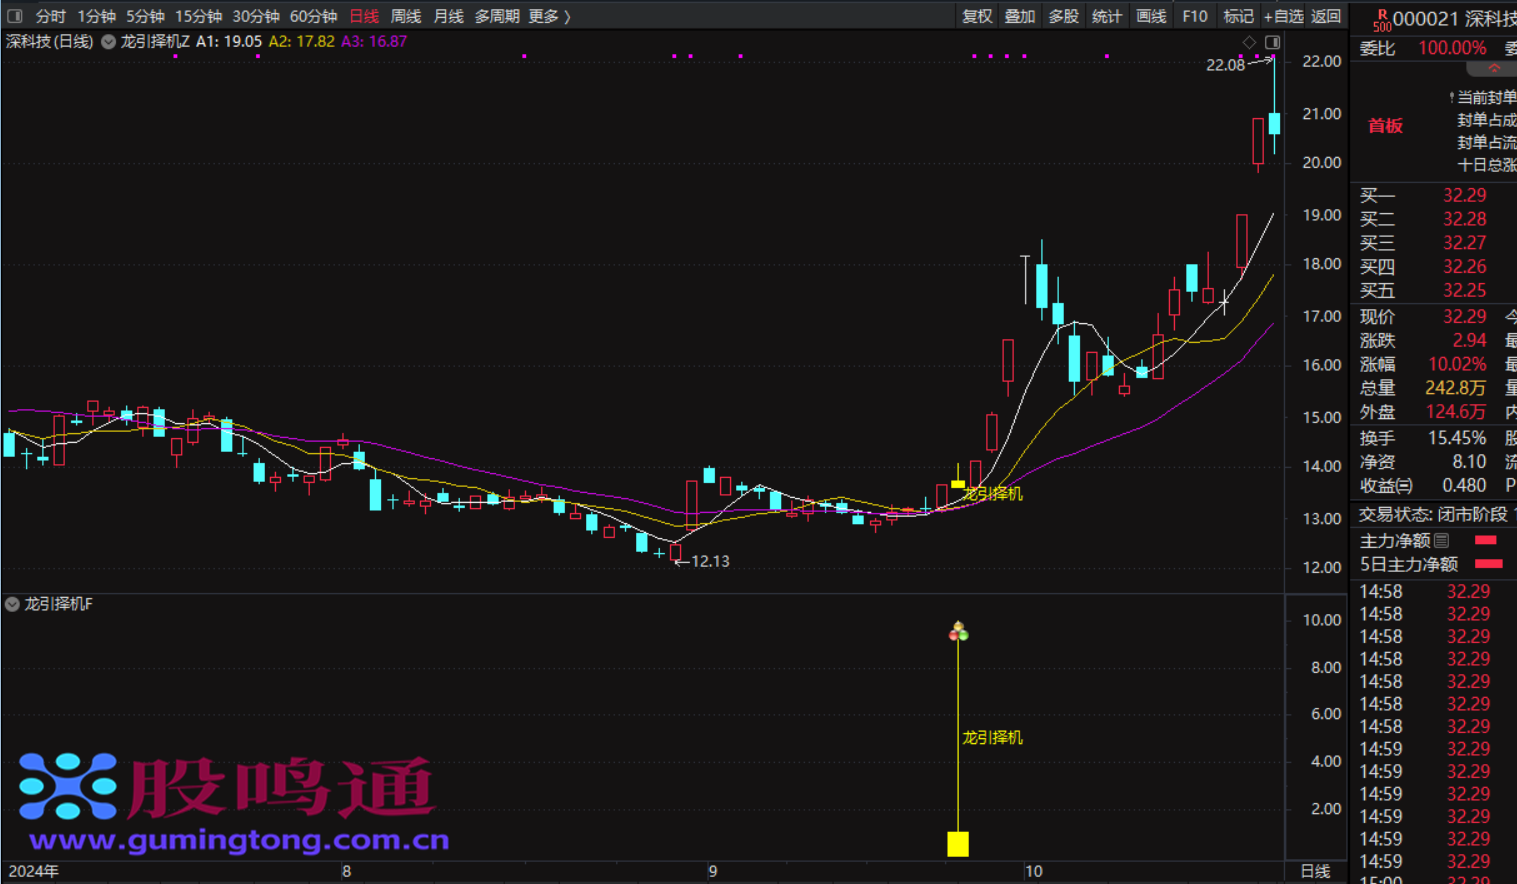Toggle the right side panel icon

[x=1272, y=42]
